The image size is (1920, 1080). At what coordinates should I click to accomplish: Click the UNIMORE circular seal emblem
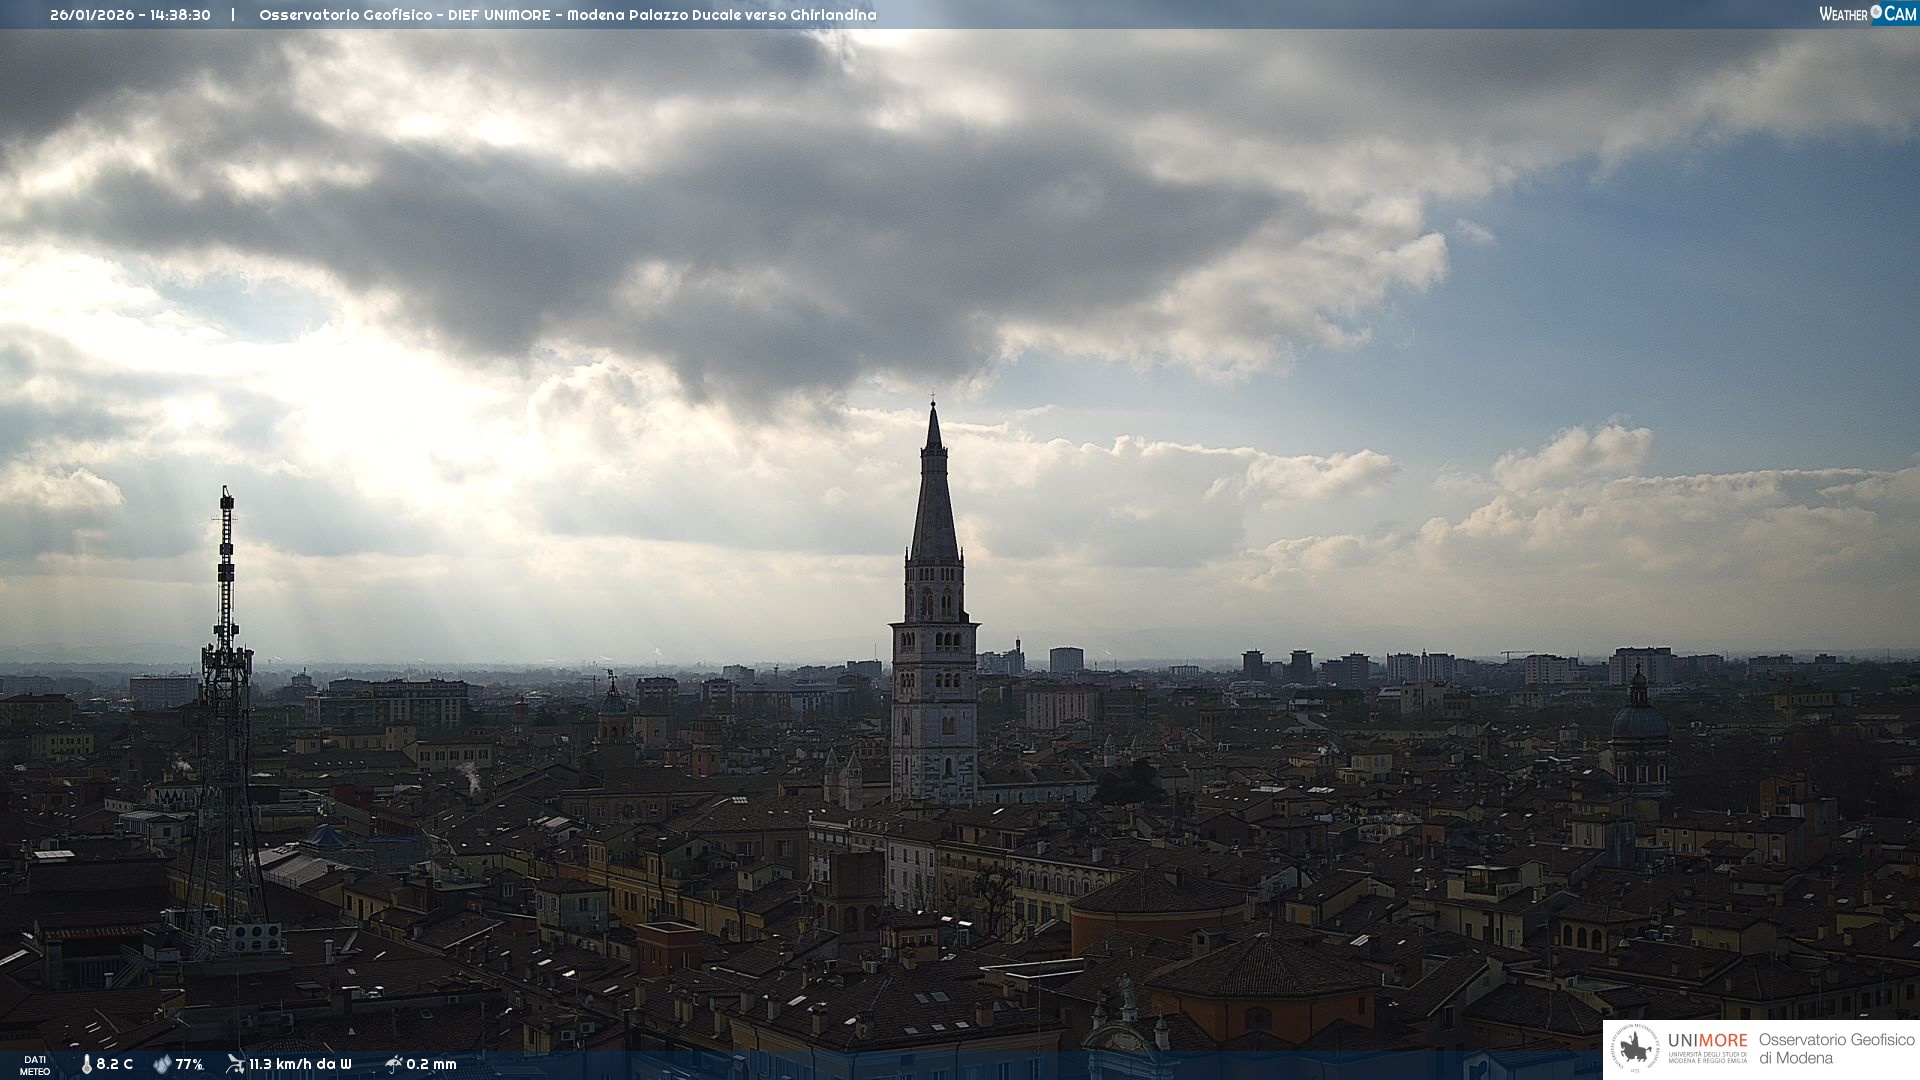(1636, 1049)
